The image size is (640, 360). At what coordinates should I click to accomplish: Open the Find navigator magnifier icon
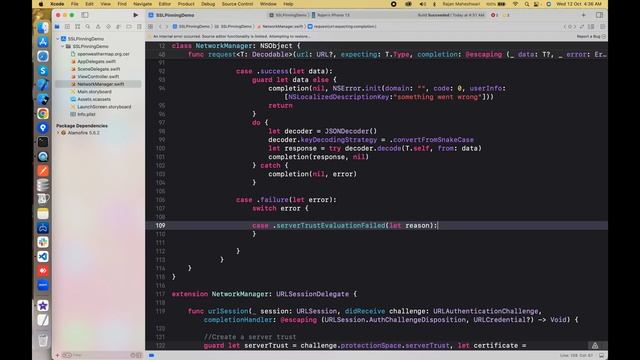tap(88, 27)
